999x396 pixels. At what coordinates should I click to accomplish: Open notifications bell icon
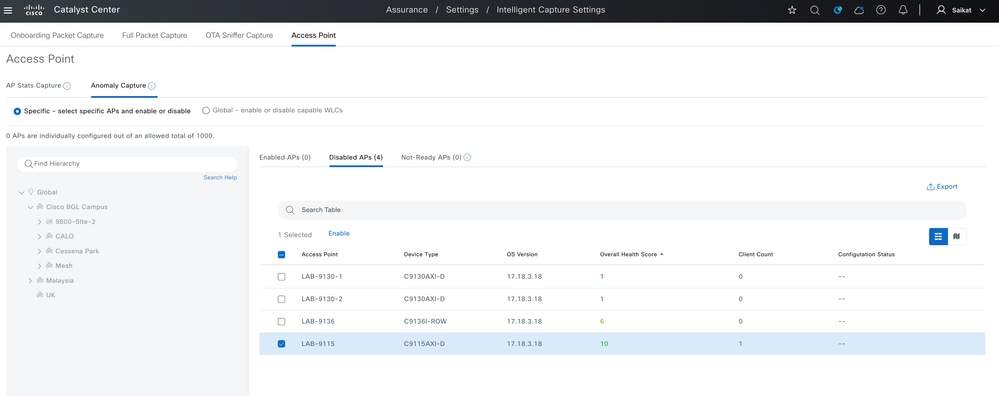point(903,10)
